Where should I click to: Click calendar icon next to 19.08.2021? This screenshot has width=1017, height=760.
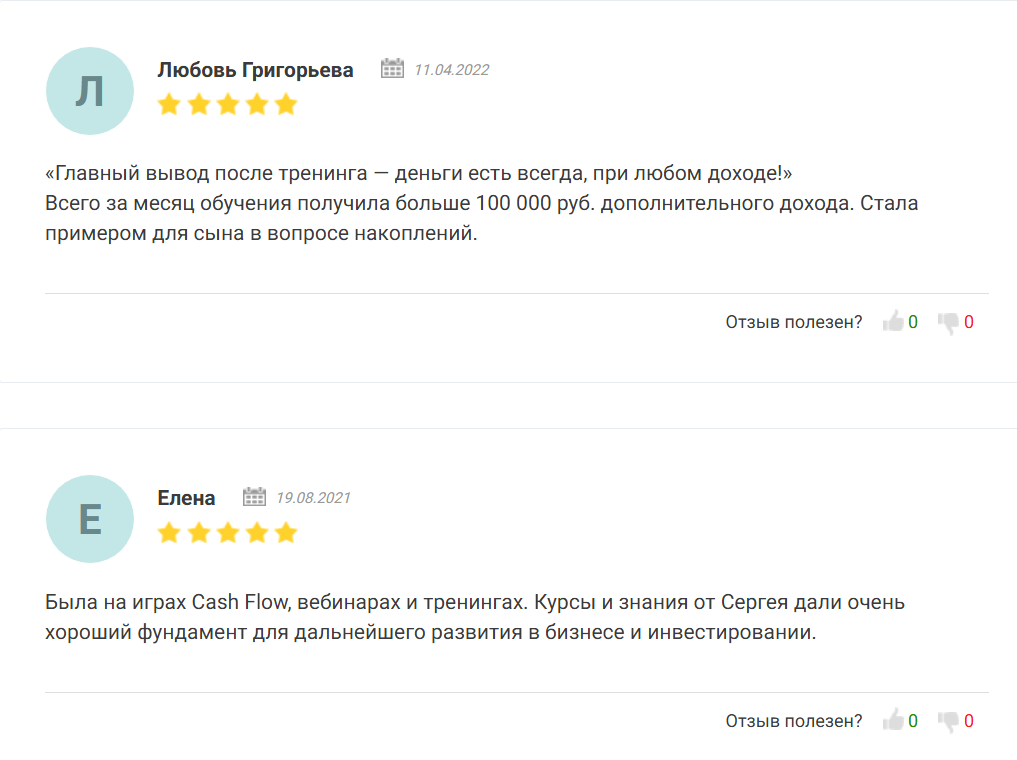coord(255,497)
